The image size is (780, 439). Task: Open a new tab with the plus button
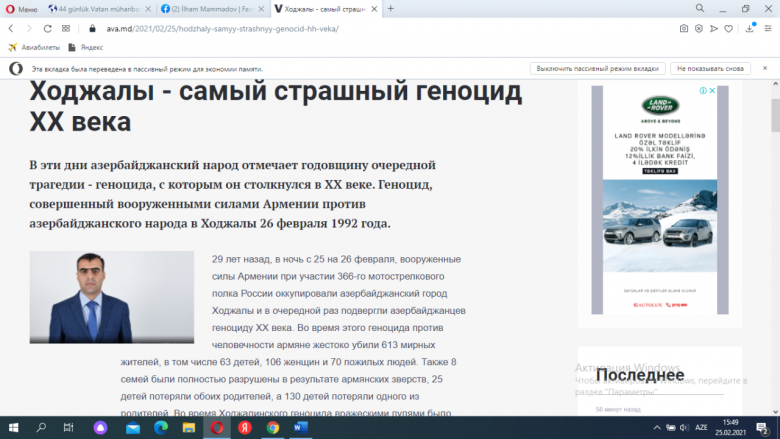point(390,8)
